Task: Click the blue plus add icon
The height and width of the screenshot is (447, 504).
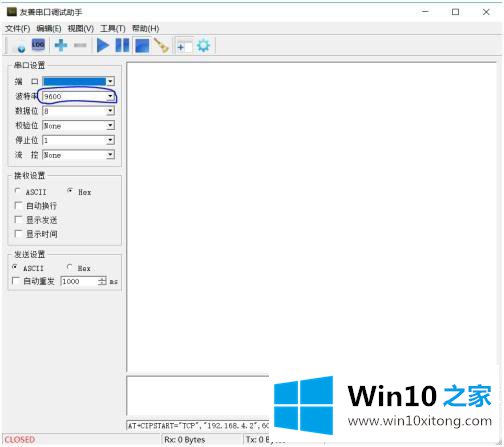Action: click(x=61, y=45)
